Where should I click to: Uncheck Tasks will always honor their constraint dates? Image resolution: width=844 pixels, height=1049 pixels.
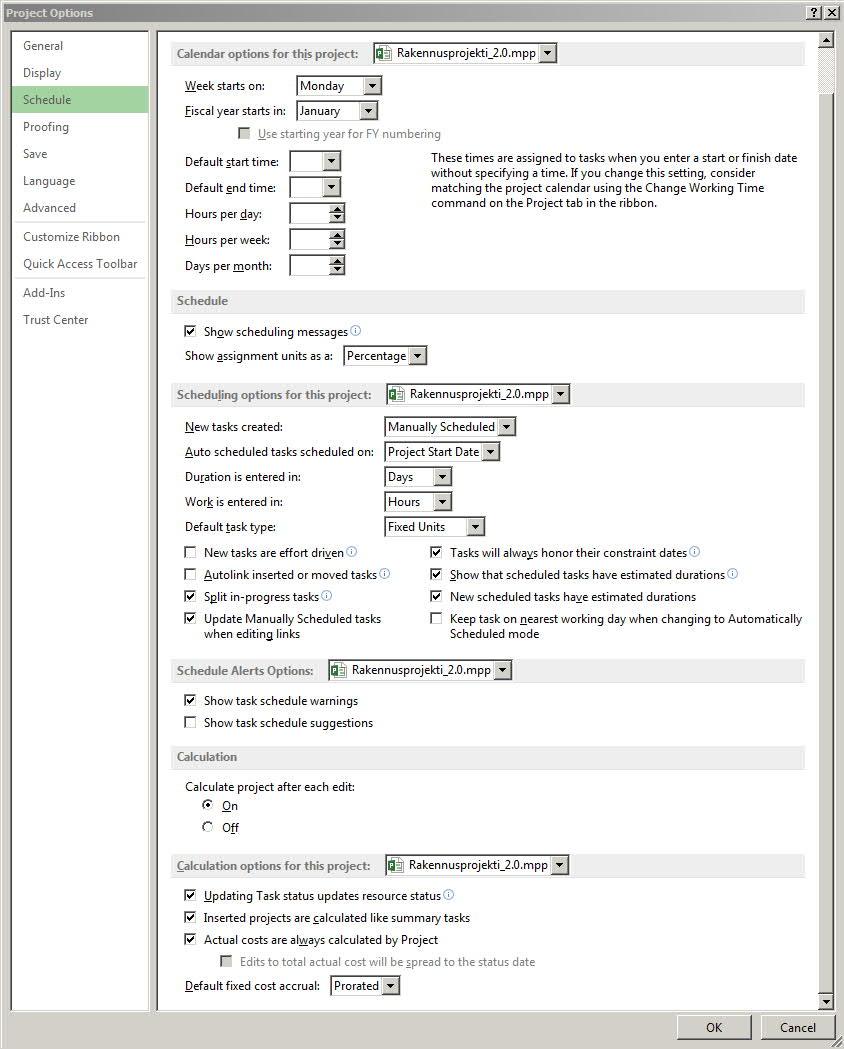pos(437,553)
